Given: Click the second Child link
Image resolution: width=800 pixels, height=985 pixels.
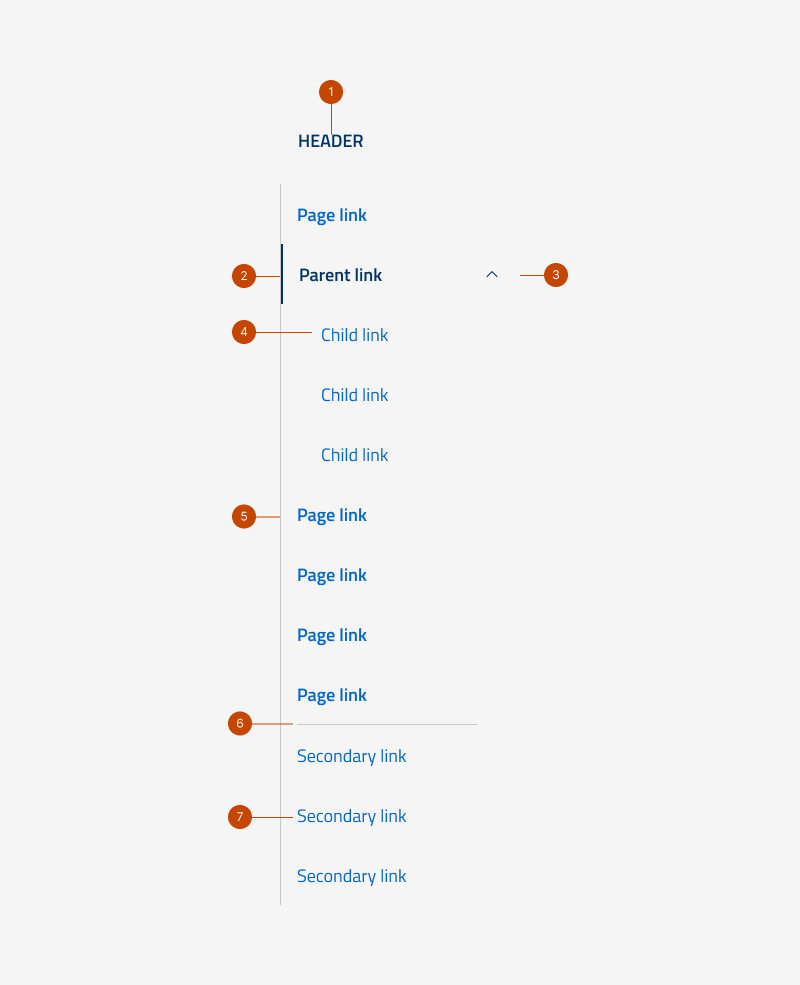Looking at the screenshot, I should pos(354,395).
